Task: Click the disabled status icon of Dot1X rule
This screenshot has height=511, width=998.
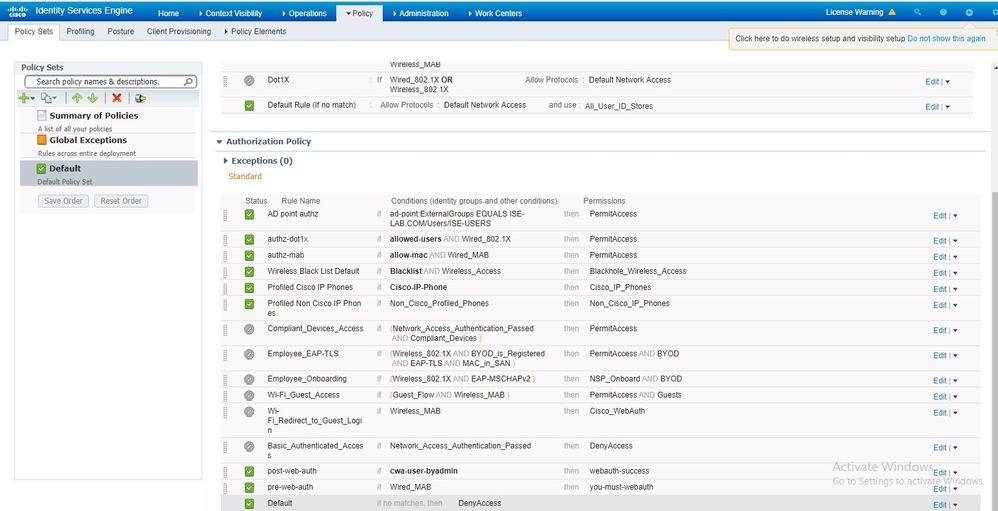Action: (249, 81)
